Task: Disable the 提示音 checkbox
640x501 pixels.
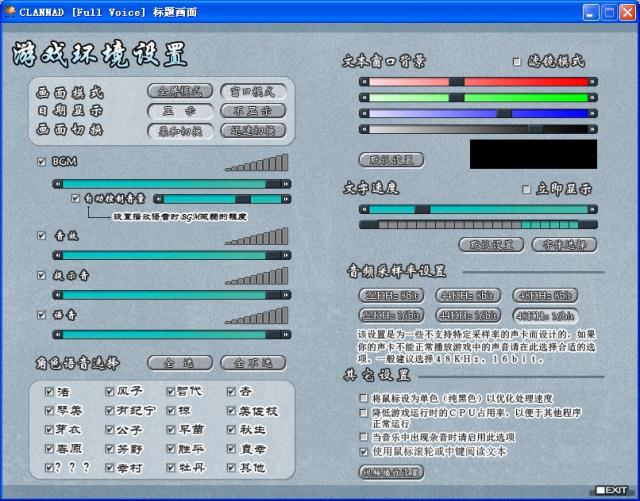Action: pos(41,275)
